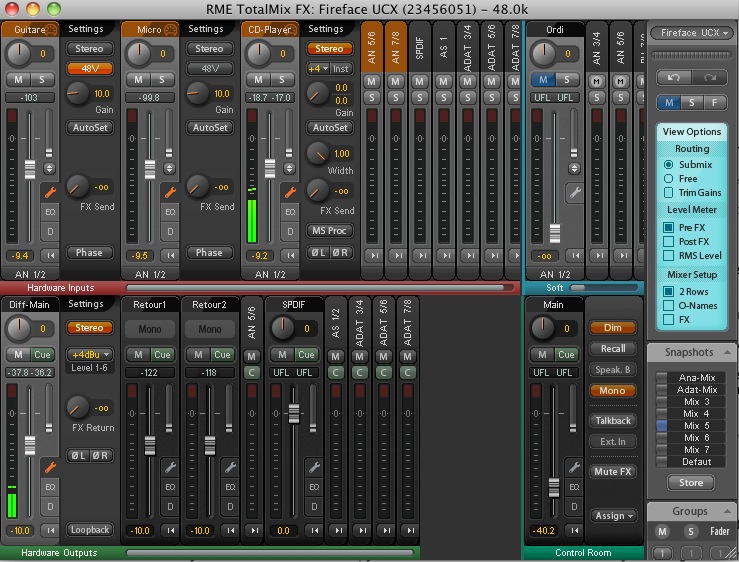Click the undo arrow icon

(674, 77)
